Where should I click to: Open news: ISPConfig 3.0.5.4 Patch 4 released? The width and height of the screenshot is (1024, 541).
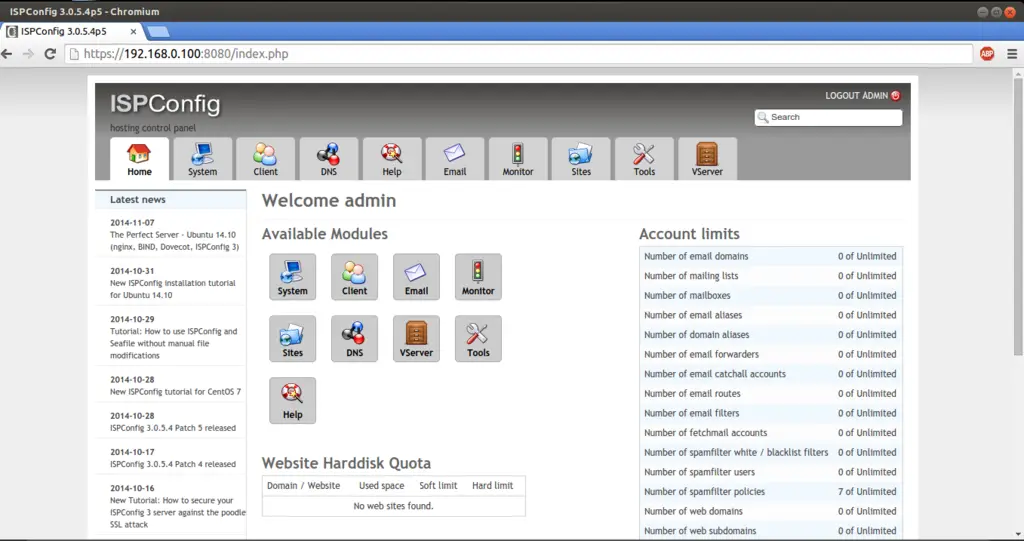(172, 464)
